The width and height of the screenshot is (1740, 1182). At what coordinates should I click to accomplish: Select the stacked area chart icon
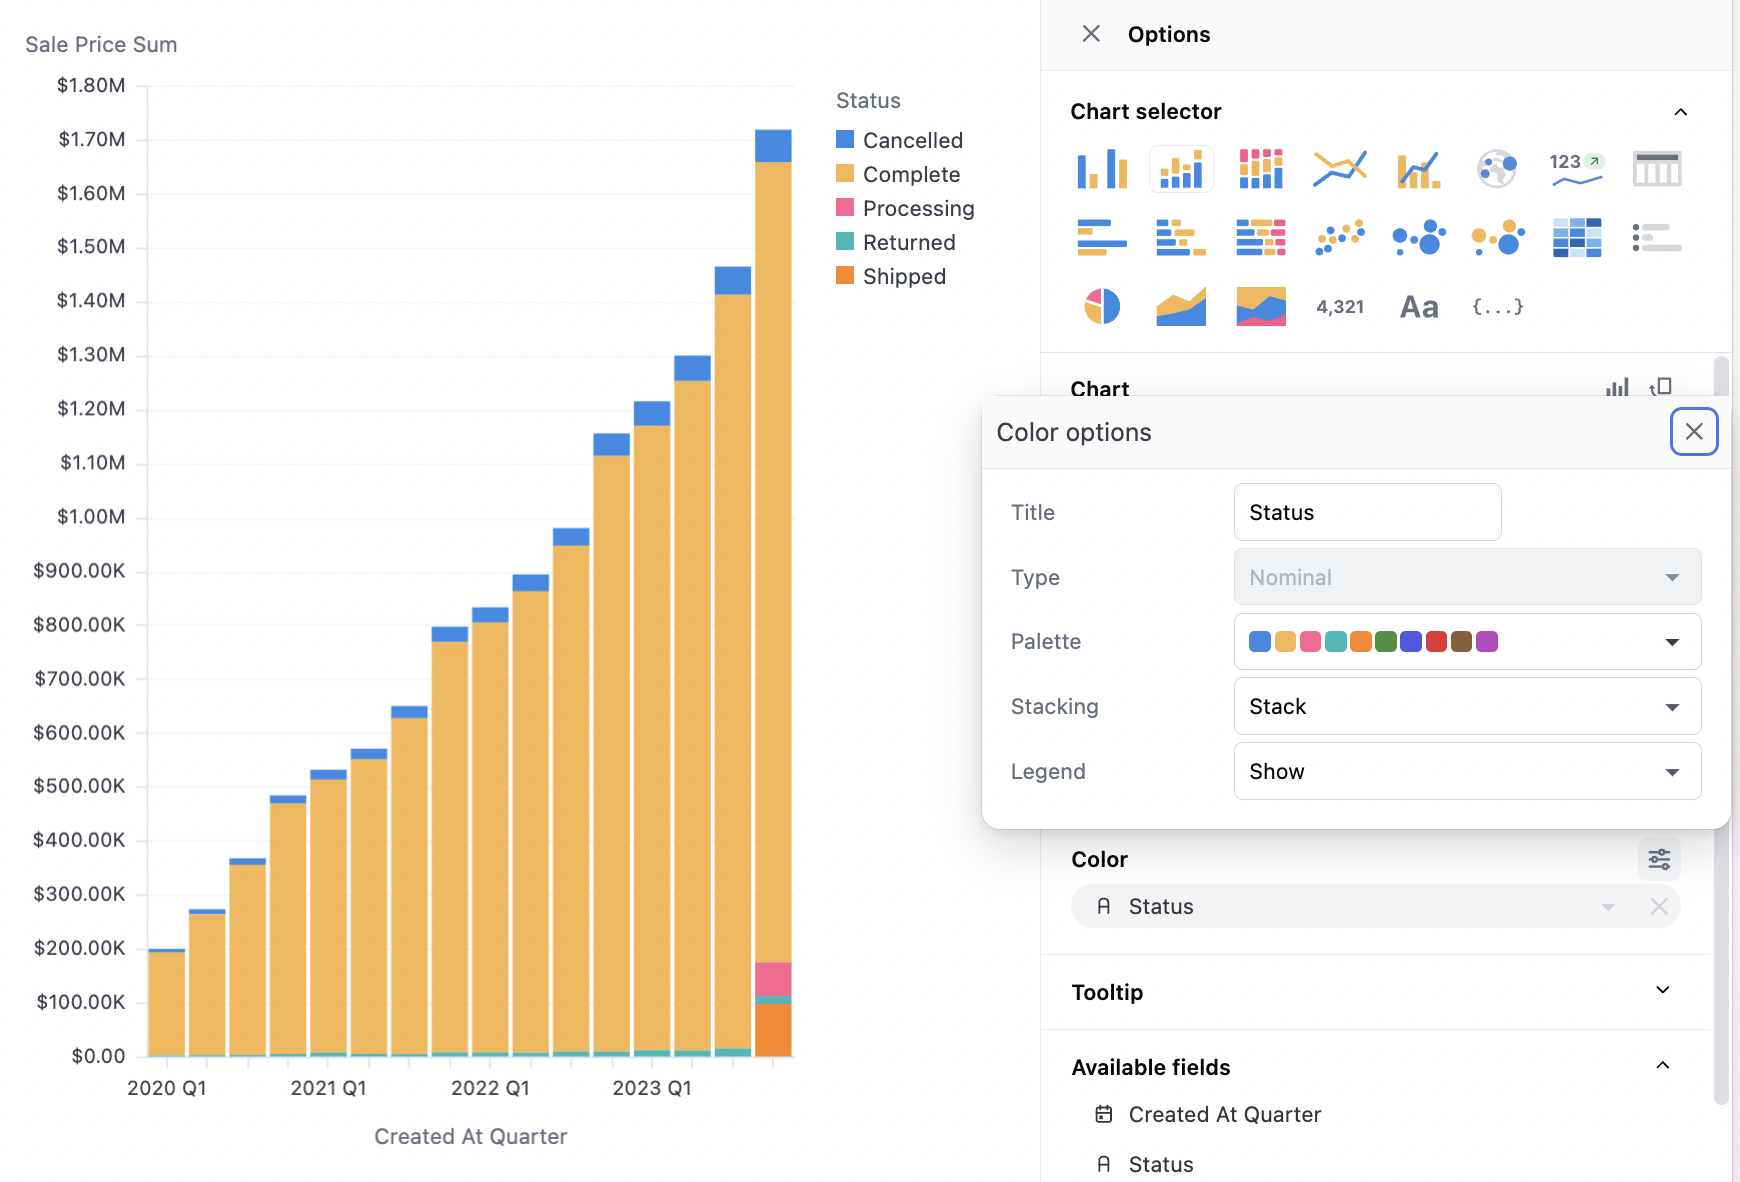click(1260, 307)
